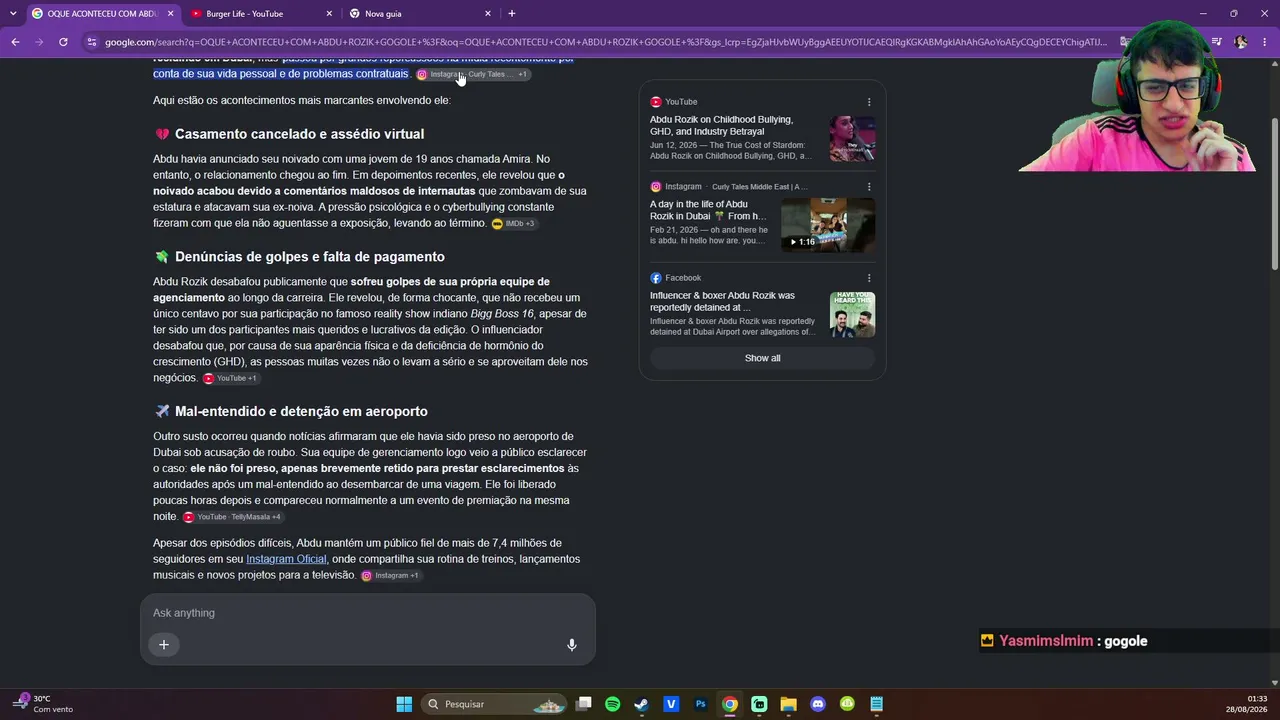Open the blue V app in taskbar
Image resolution: width=1280 pixels, height=720 pixels.
click(x=671, y=704)
